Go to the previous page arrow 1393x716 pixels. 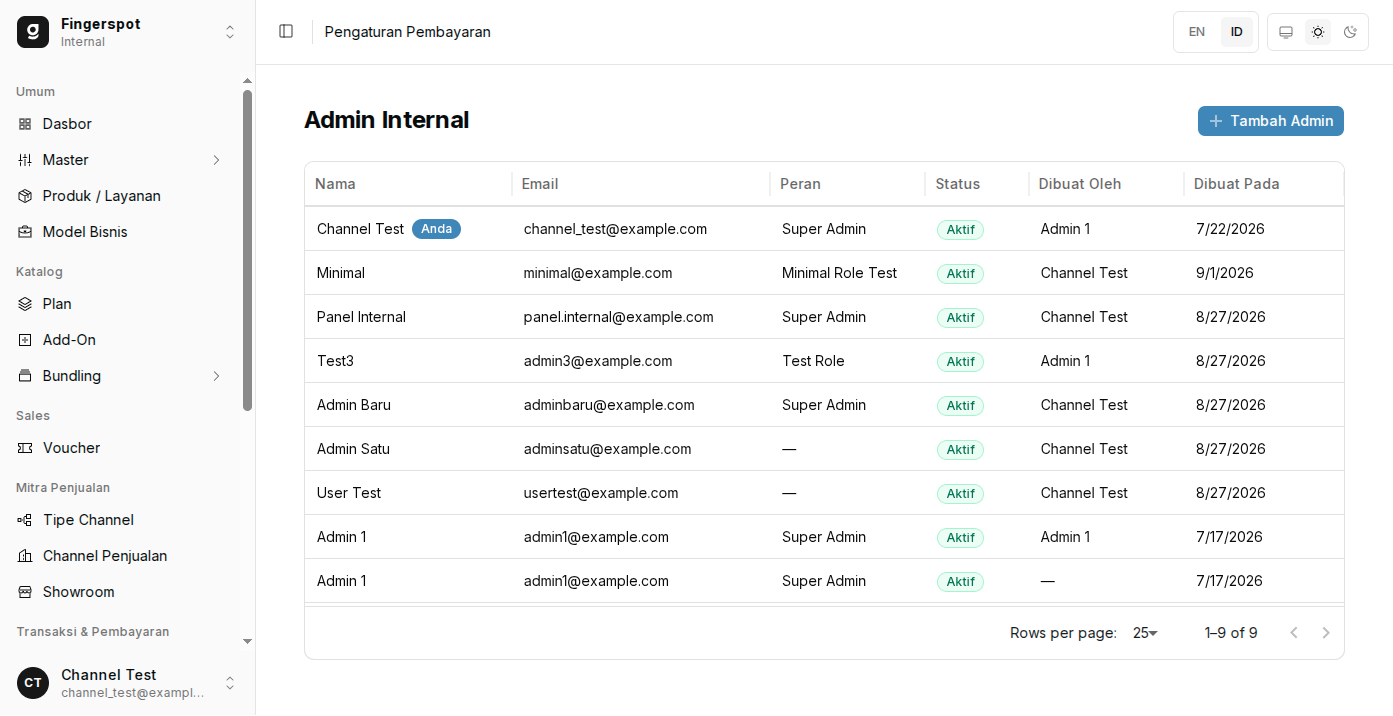pyautogui.click(x=1294, y=633)
